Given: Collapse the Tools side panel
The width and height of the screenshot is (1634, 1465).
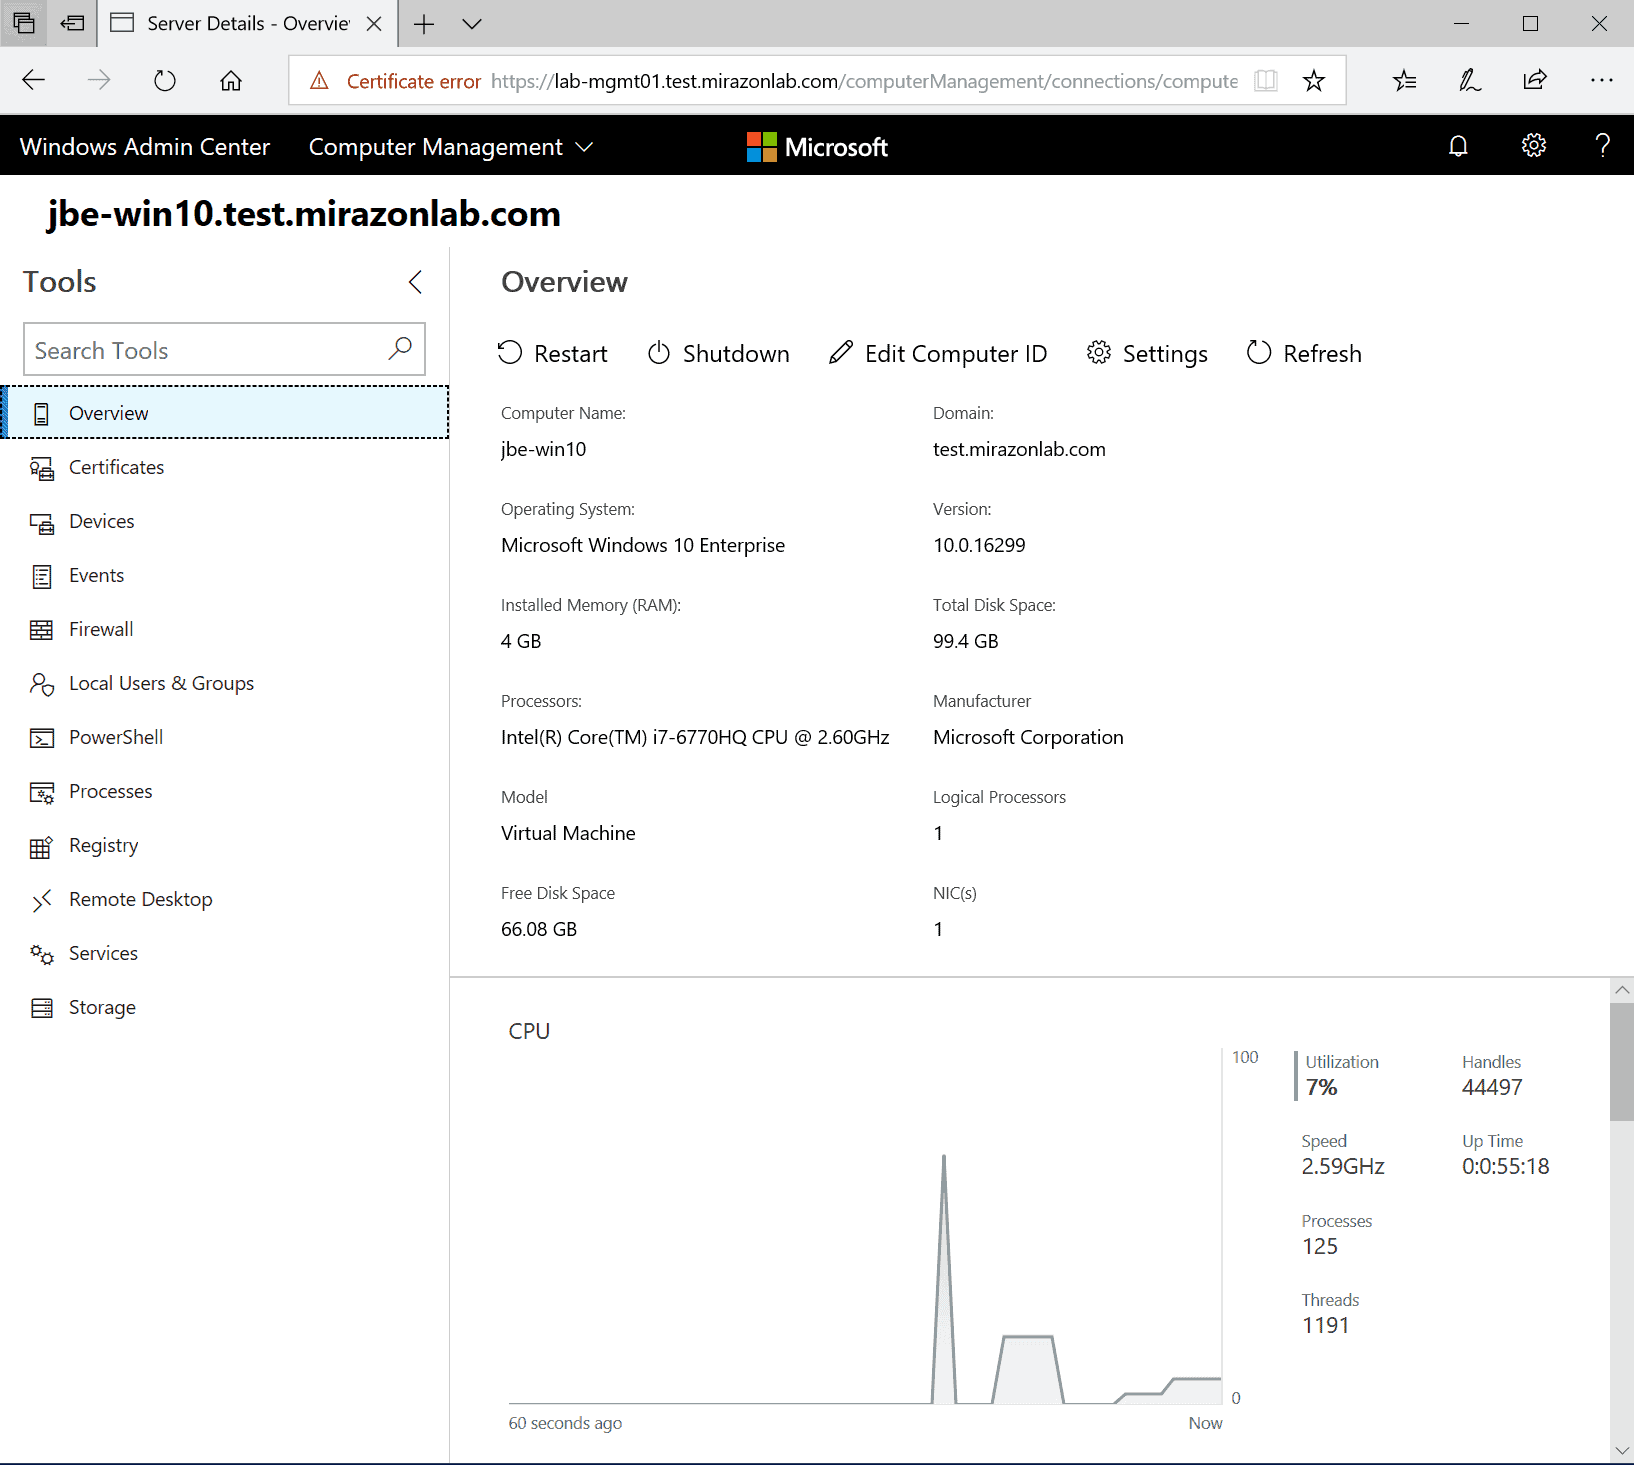Looking at the screenshot, I should pos(415,282).
